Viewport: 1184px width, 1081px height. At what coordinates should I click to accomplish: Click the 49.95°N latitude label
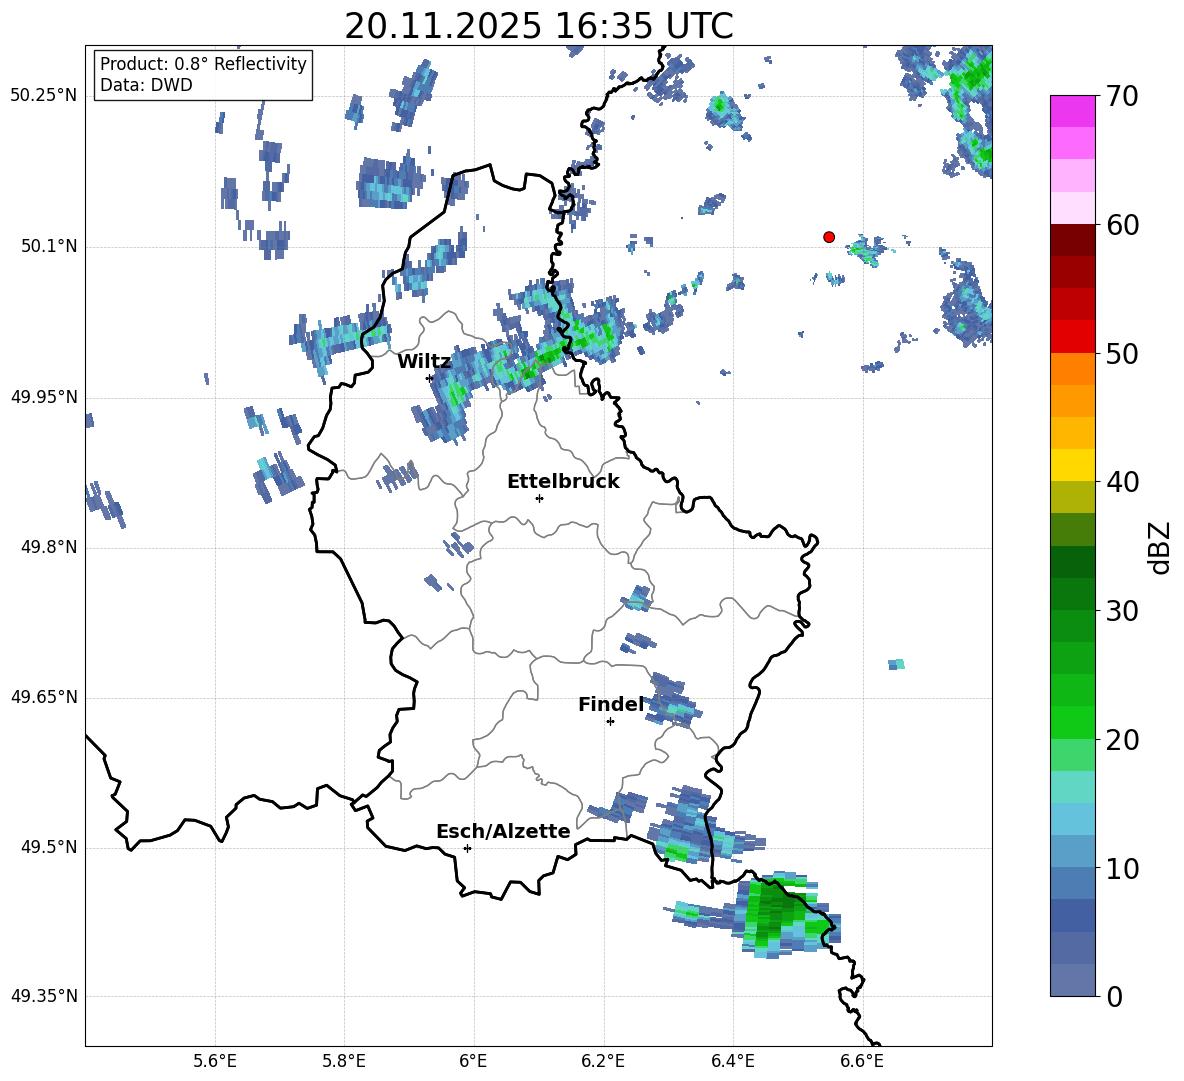click(x=43, y=397)
